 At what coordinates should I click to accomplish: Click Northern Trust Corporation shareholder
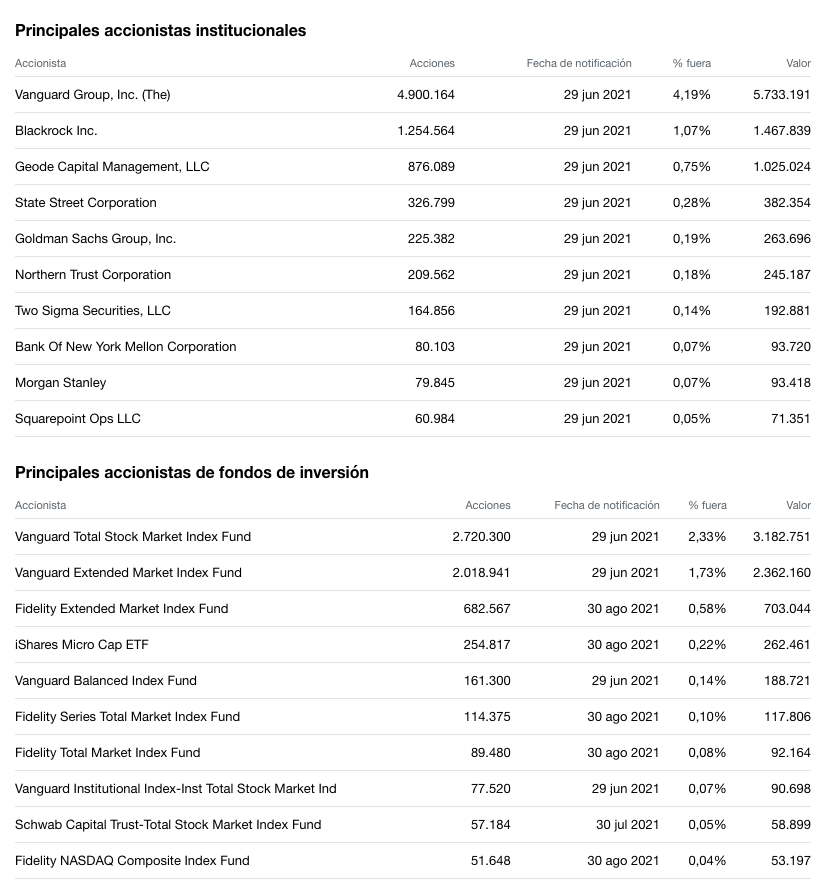point(93,275)
